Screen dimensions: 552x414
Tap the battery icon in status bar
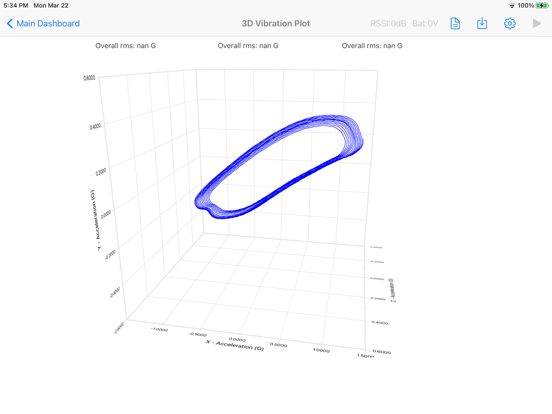pyautogui.click(x=541, y=6)
